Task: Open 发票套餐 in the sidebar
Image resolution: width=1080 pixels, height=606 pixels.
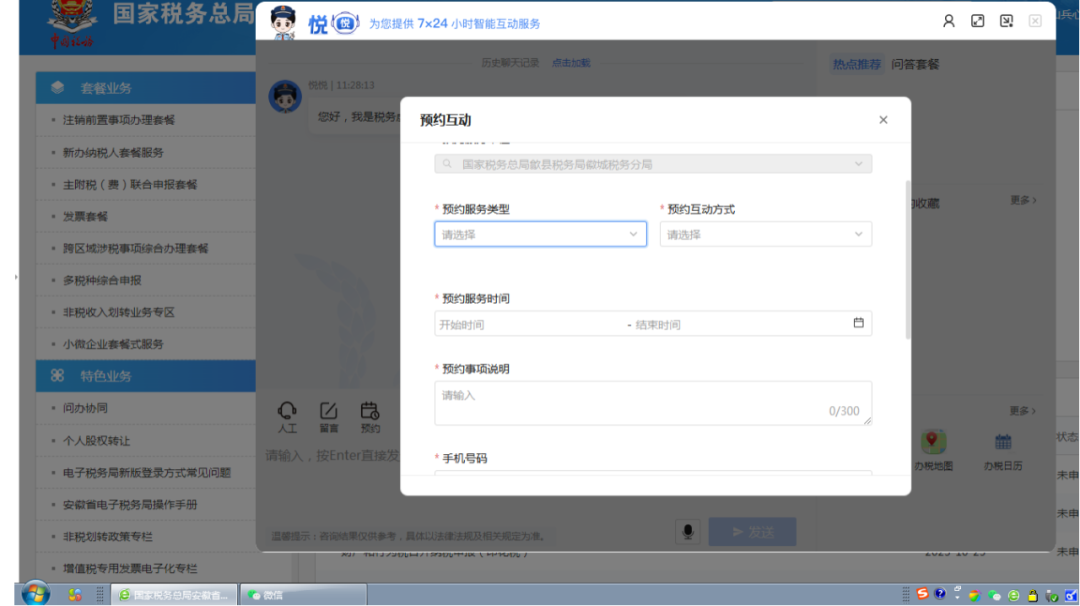Action: pyautogui.click(x=85, y=216)
